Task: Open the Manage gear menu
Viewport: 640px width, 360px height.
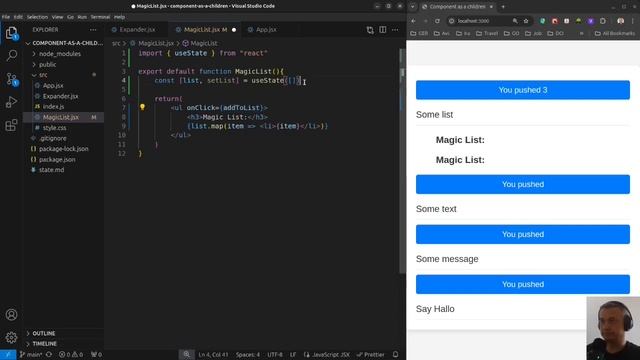Action: point(11,338)
